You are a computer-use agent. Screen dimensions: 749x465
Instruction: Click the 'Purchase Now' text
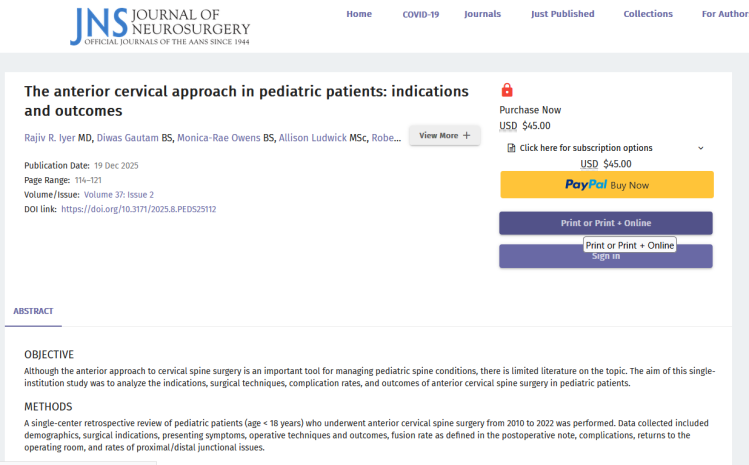point(530,110)
